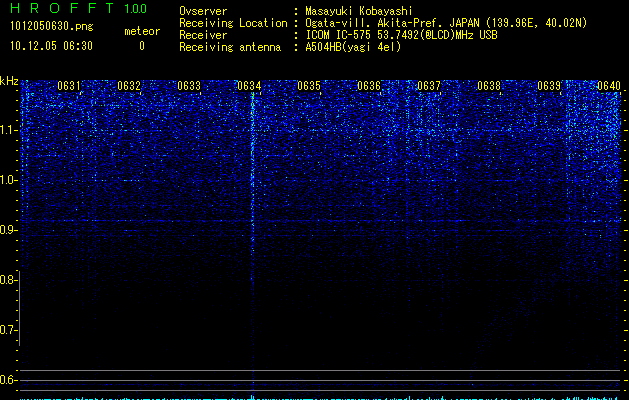Click the 0634 time marker

(249, 86)
